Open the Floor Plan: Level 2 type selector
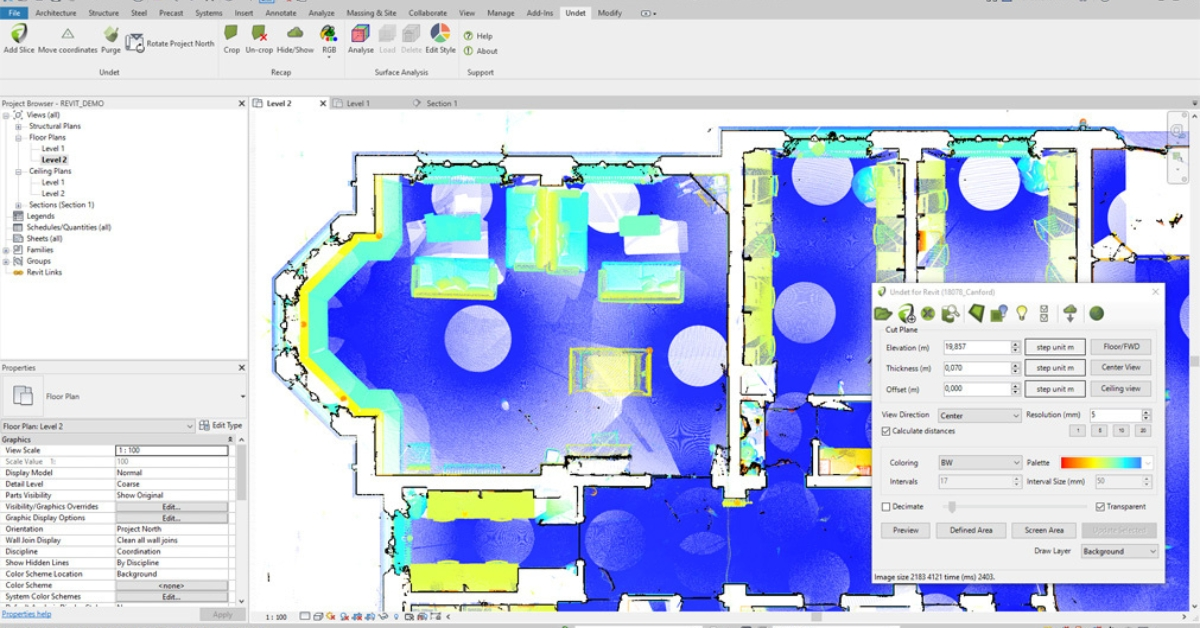1200x628 pixels. coord(98,426)
